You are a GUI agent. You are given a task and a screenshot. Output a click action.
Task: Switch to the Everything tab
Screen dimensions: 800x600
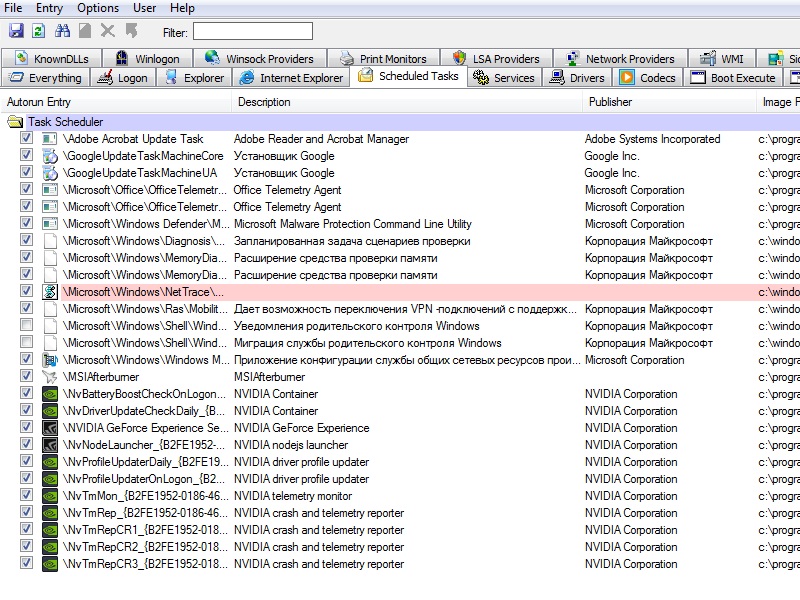[45, 78]
